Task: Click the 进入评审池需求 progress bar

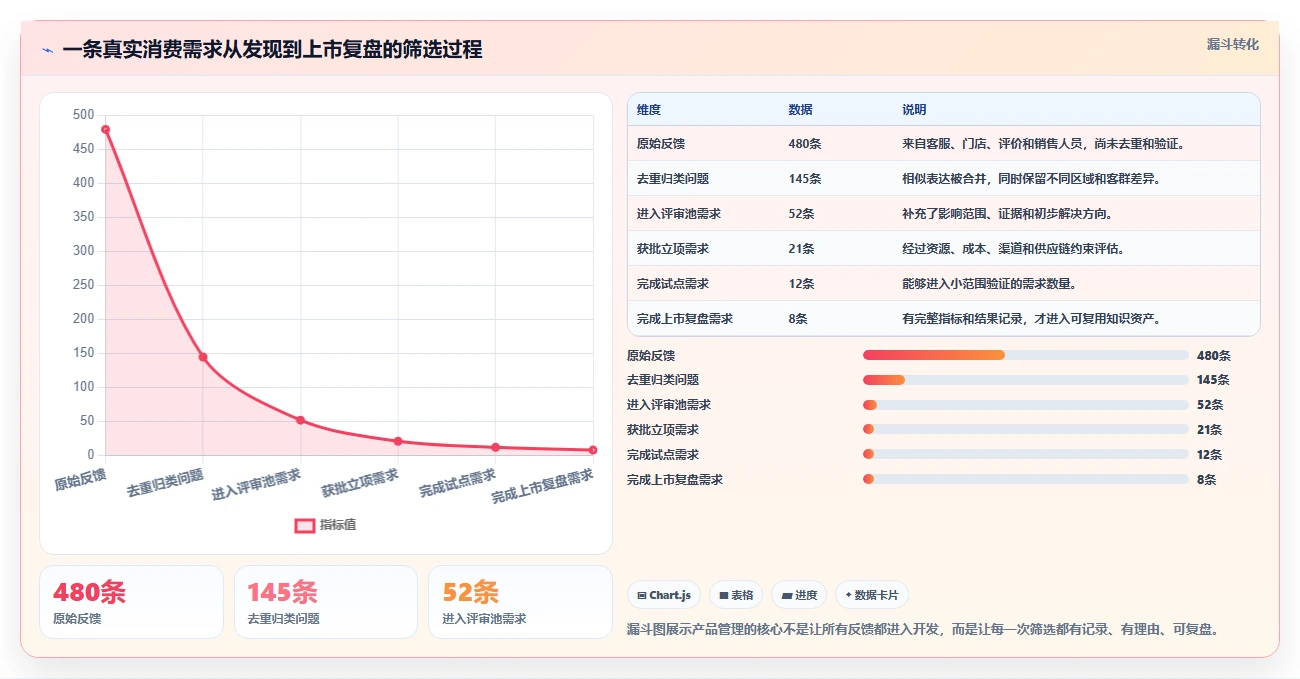Action: click(x=1025, y=405)
